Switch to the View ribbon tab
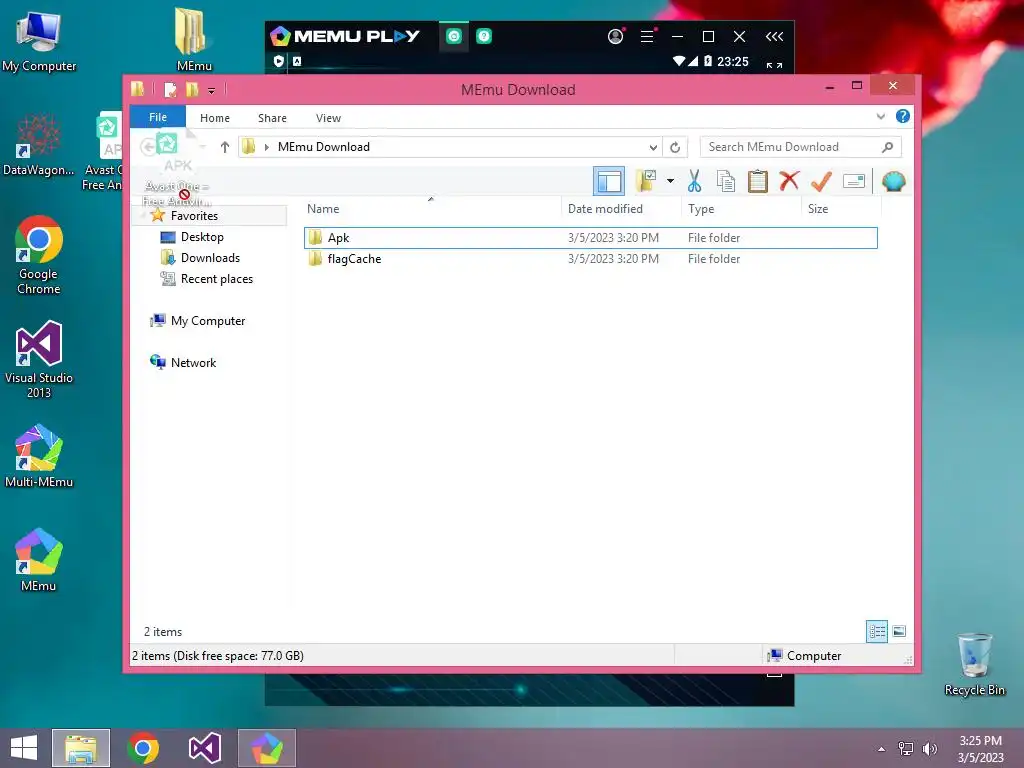1024x768 pixels. (x=328, y=118)
